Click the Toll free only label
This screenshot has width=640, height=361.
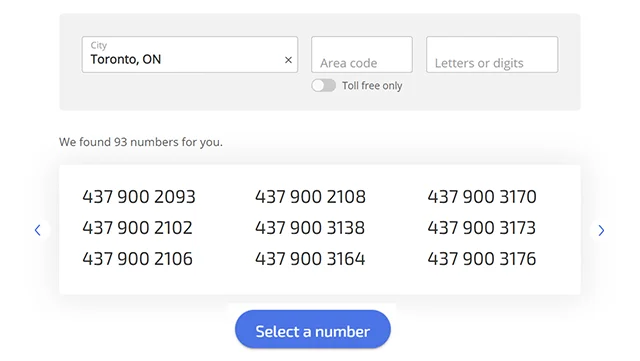372,86
